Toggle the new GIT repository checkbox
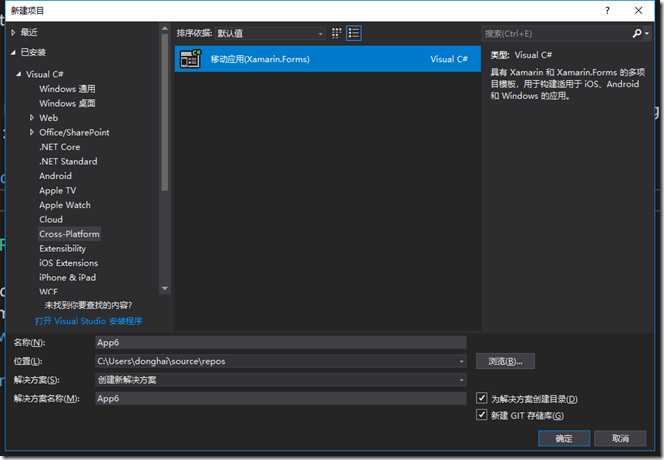Viewport: 664px width, 460px height. pyautogui.click(x=481, y=414)
